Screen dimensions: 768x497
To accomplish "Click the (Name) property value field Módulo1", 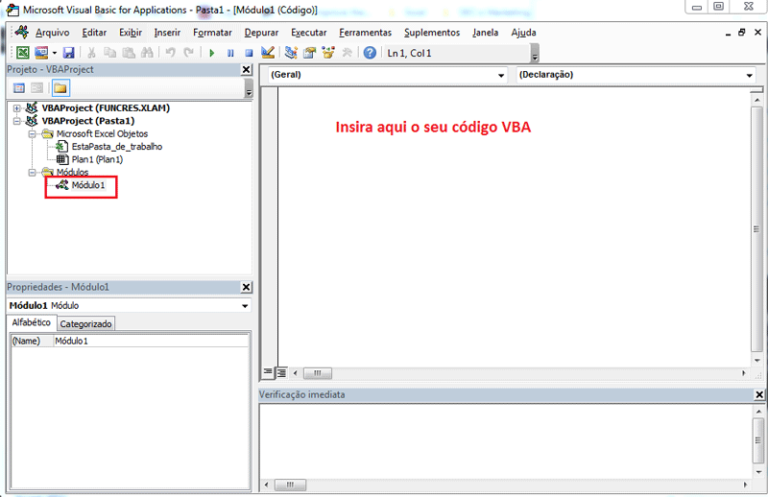I will tap(150, 341).
